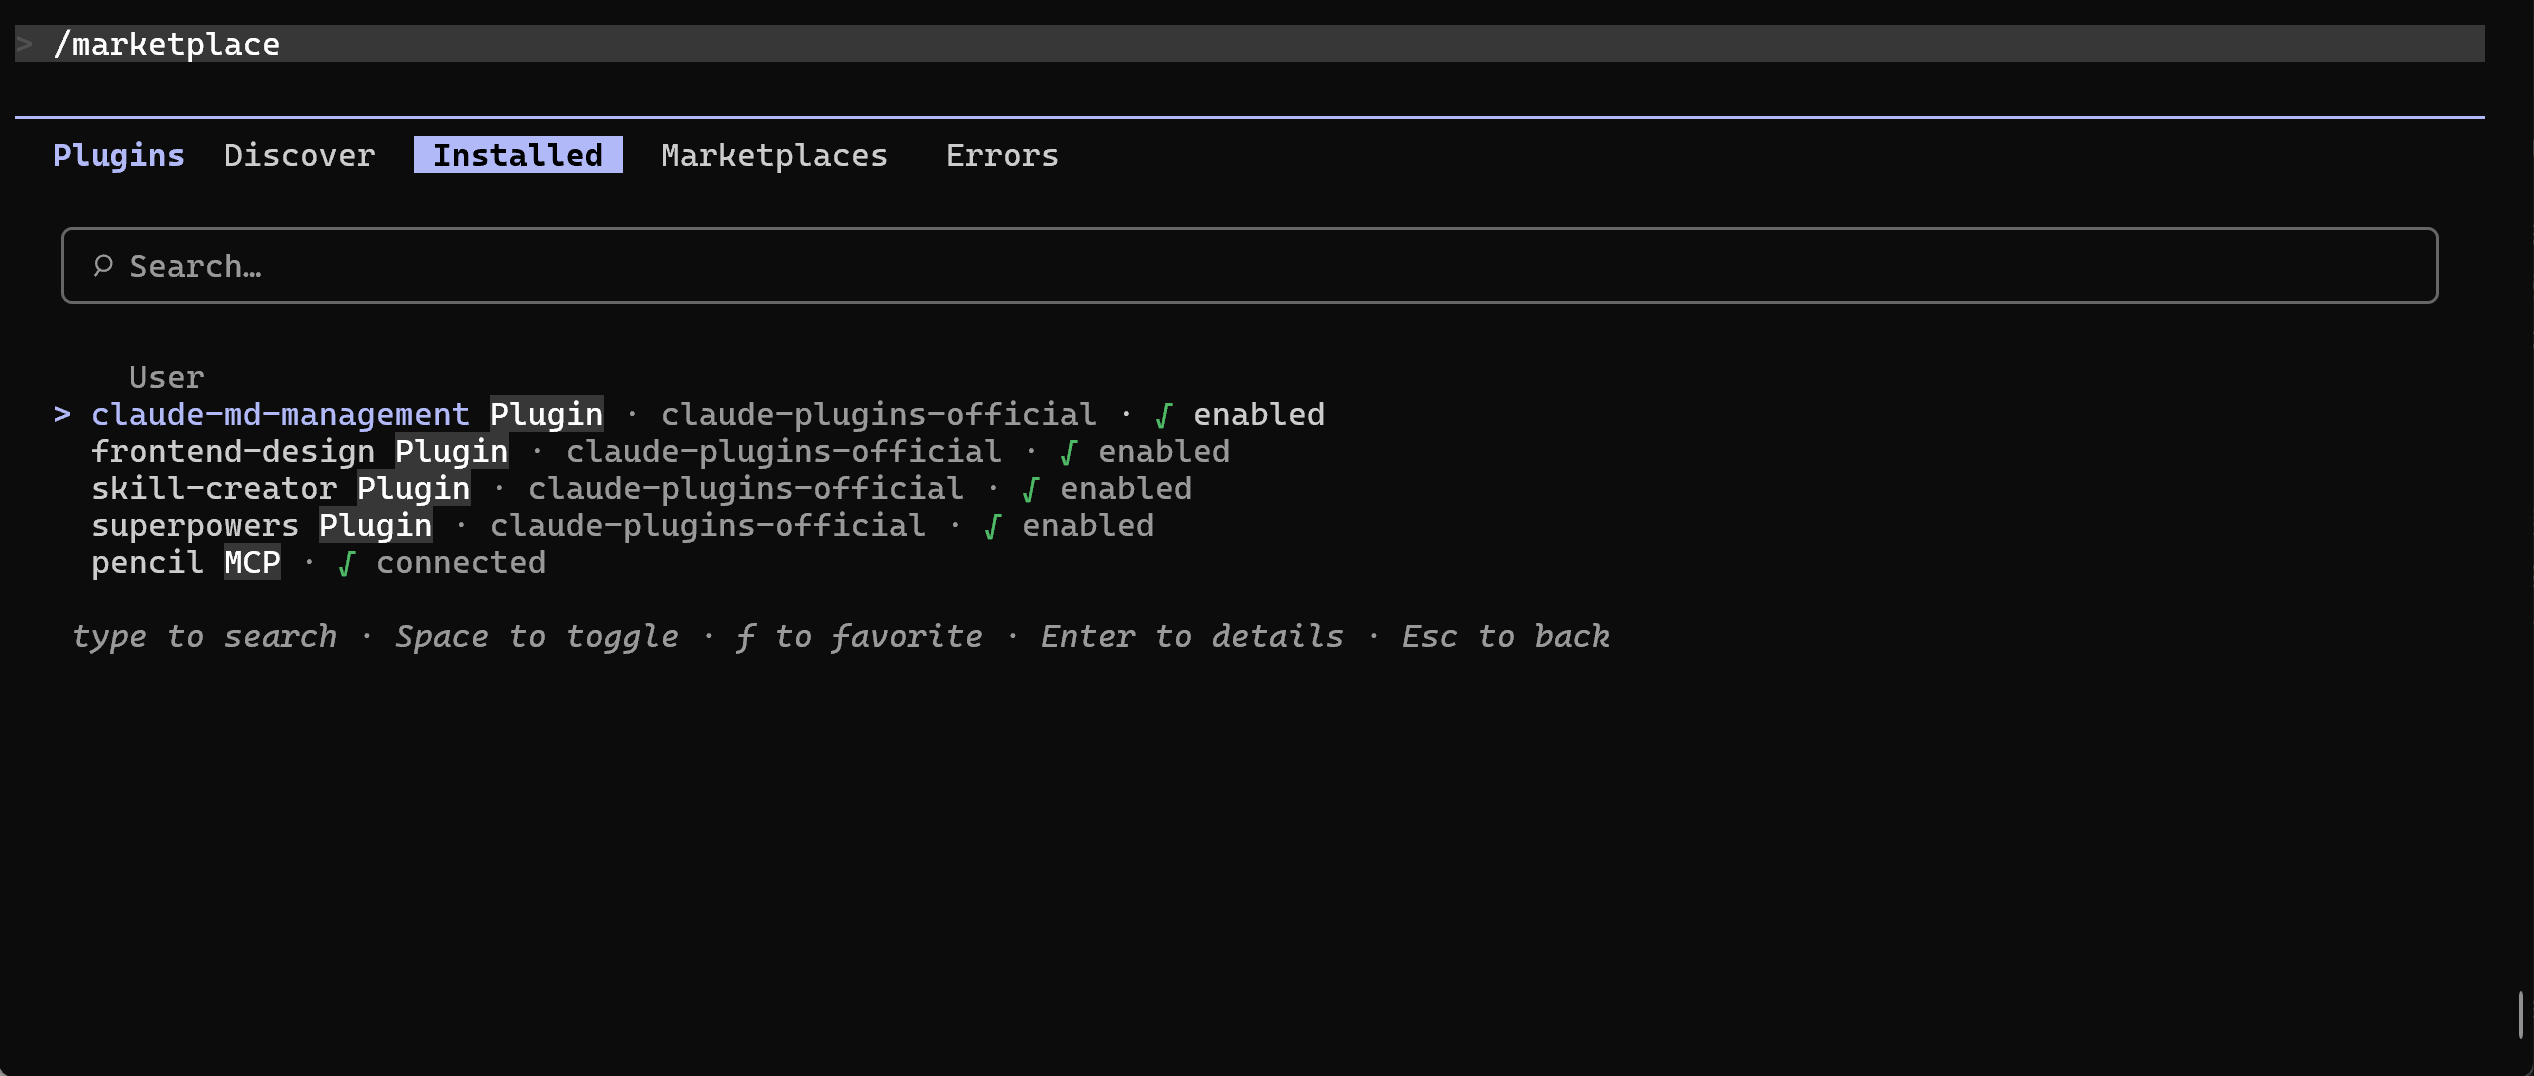The image size is (2534, 1076).
Task: Click the 'Space to toggle' hint
Action: pos(537,637)
